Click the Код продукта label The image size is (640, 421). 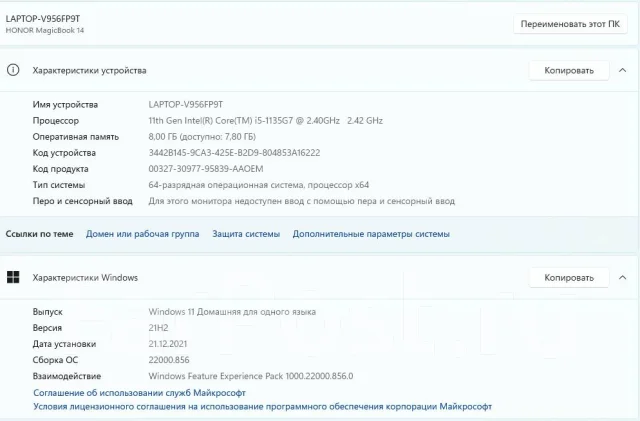60,169
